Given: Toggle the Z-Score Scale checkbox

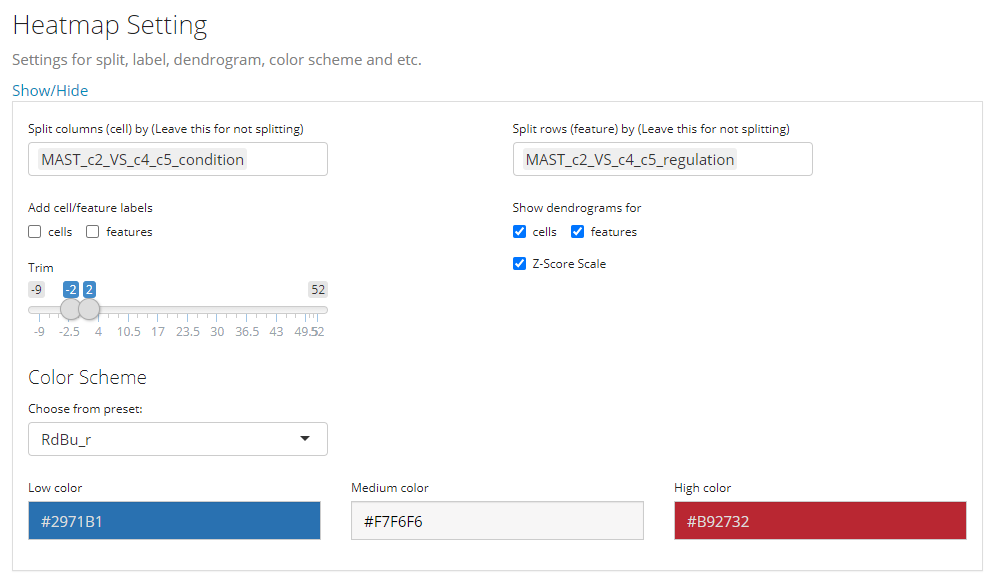Looking at the screenshot, I should [x=519, y=264].
